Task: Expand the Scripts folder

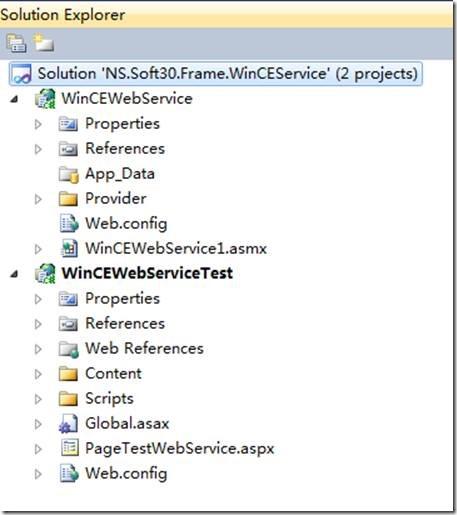Action: 38,399
